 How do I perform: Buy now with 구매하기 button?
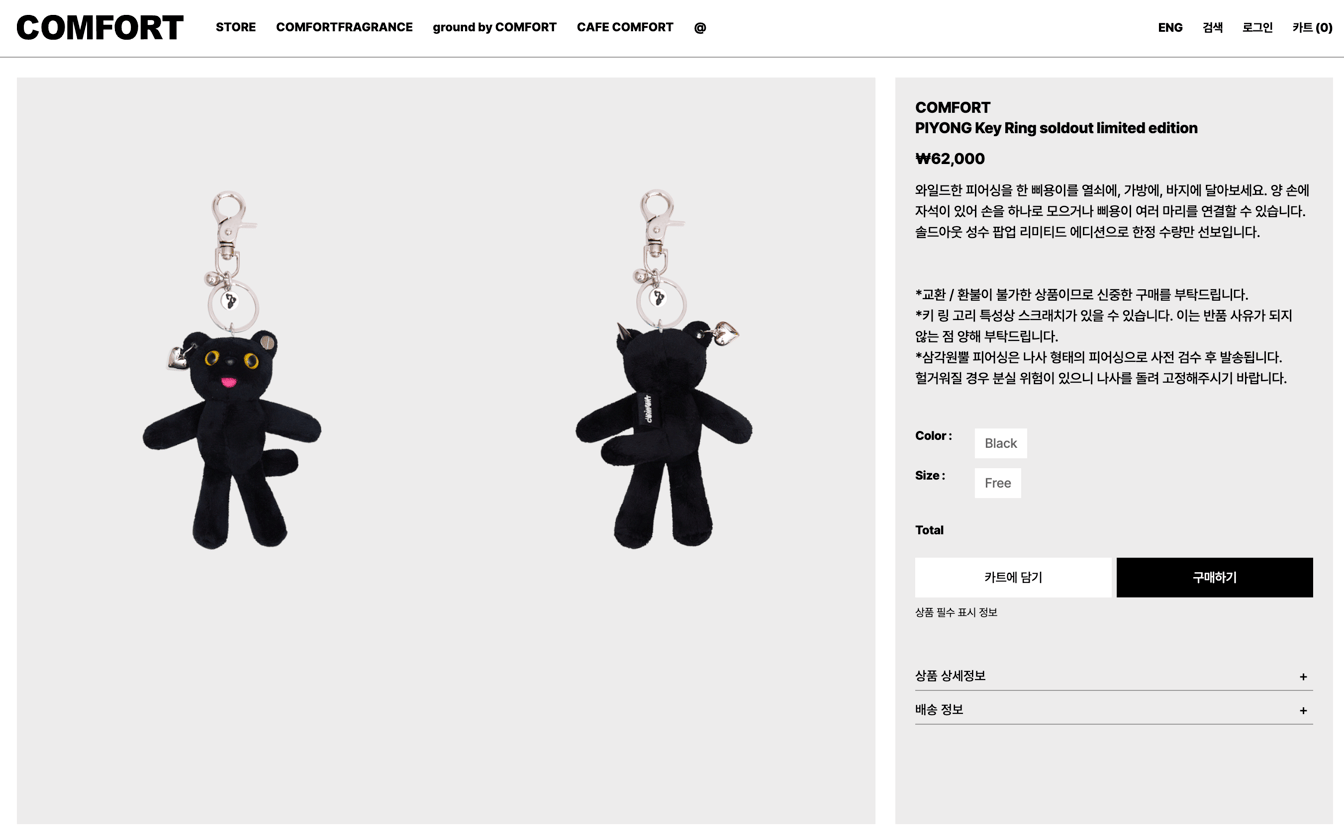click(x=1214, y=577)
